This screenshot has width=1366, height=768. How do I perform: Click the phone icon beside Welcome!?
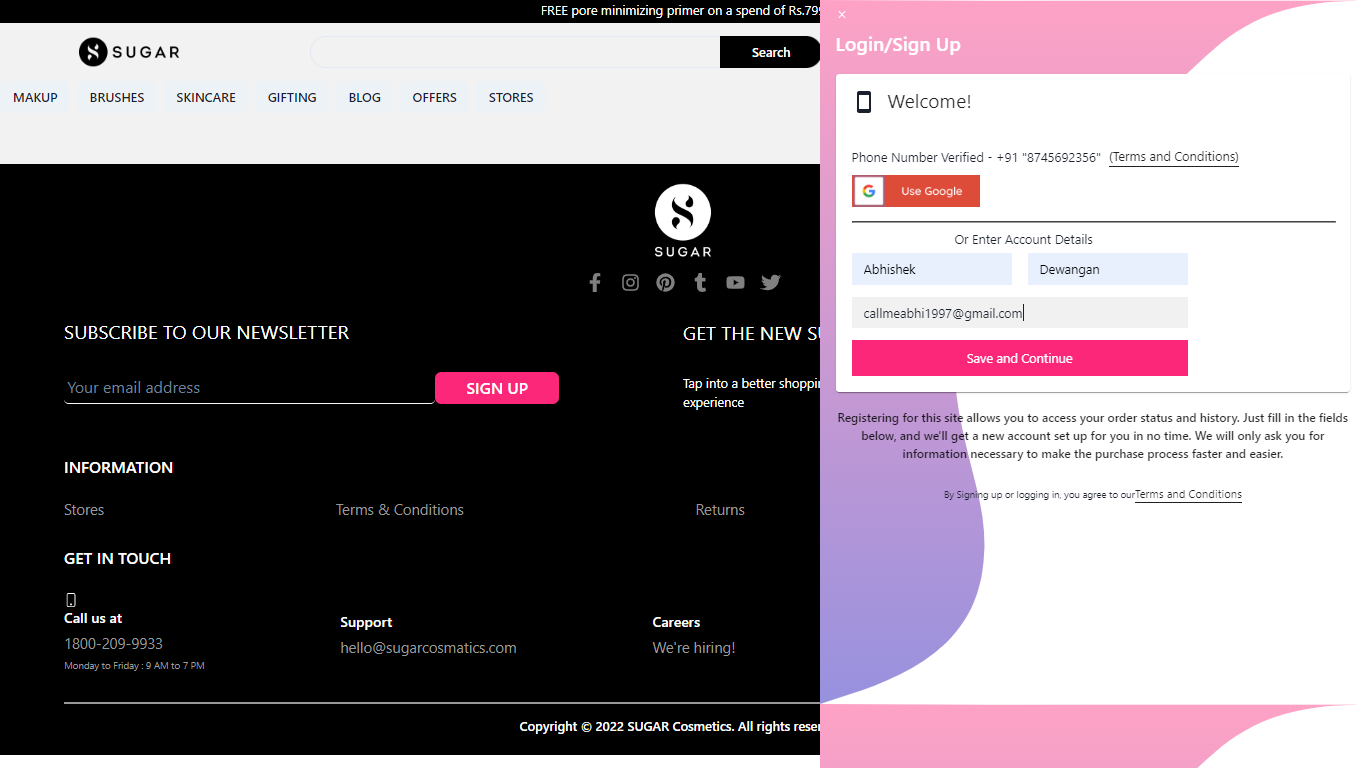coord(864,102)
